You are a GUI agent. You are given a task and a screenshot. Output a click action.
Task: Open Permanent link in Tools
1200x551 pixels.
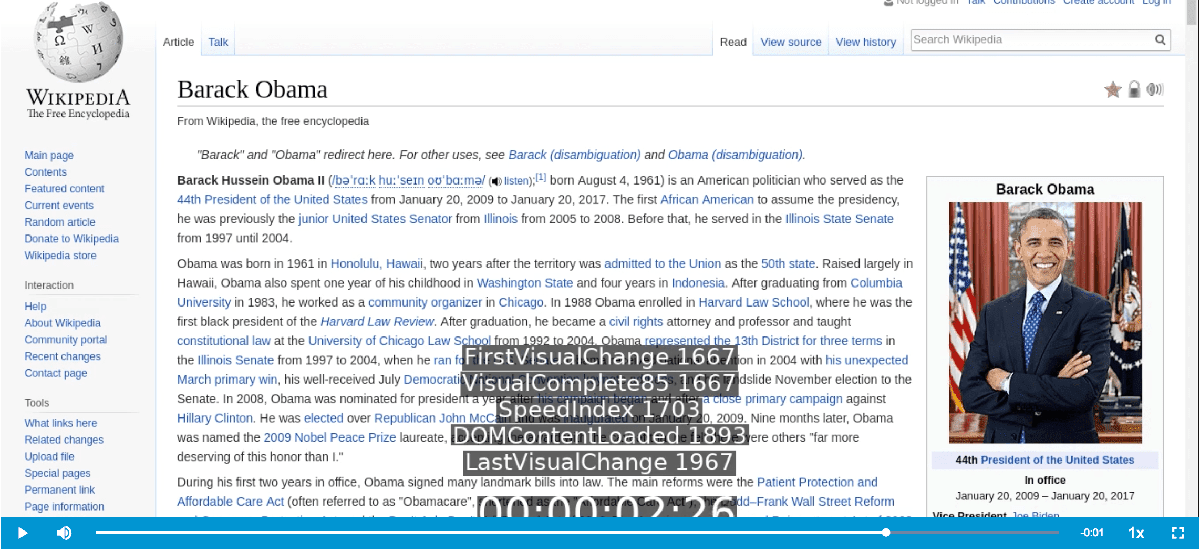60,490
